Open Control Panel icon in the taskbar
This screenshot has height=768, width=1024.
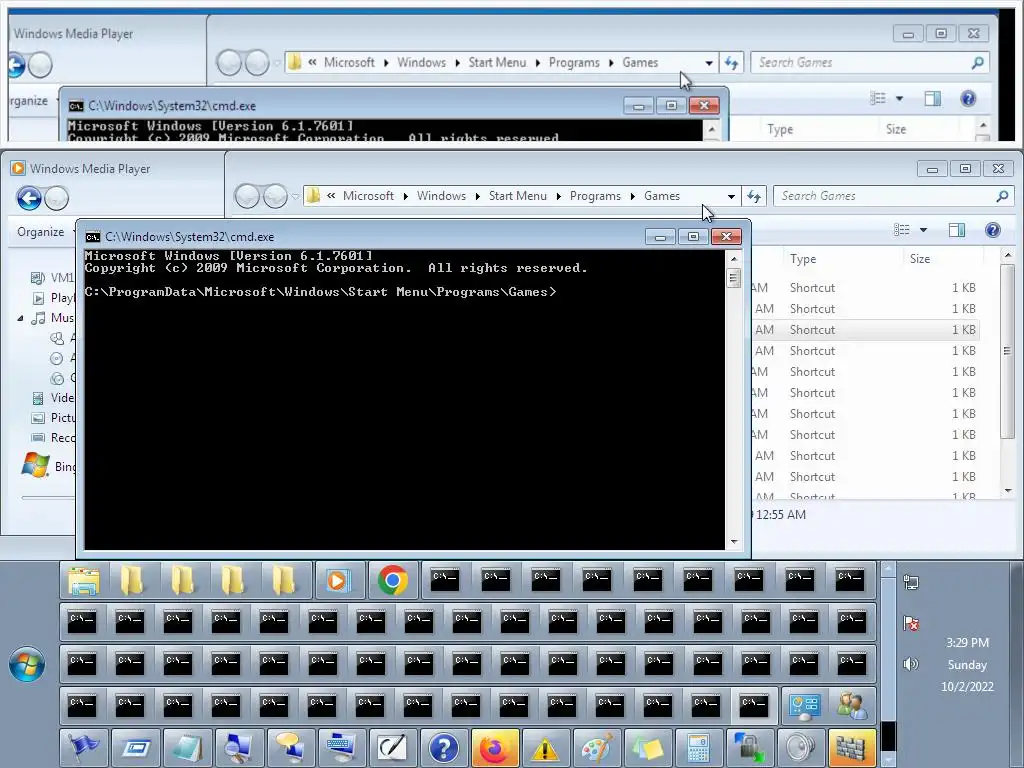click(804, 706)
